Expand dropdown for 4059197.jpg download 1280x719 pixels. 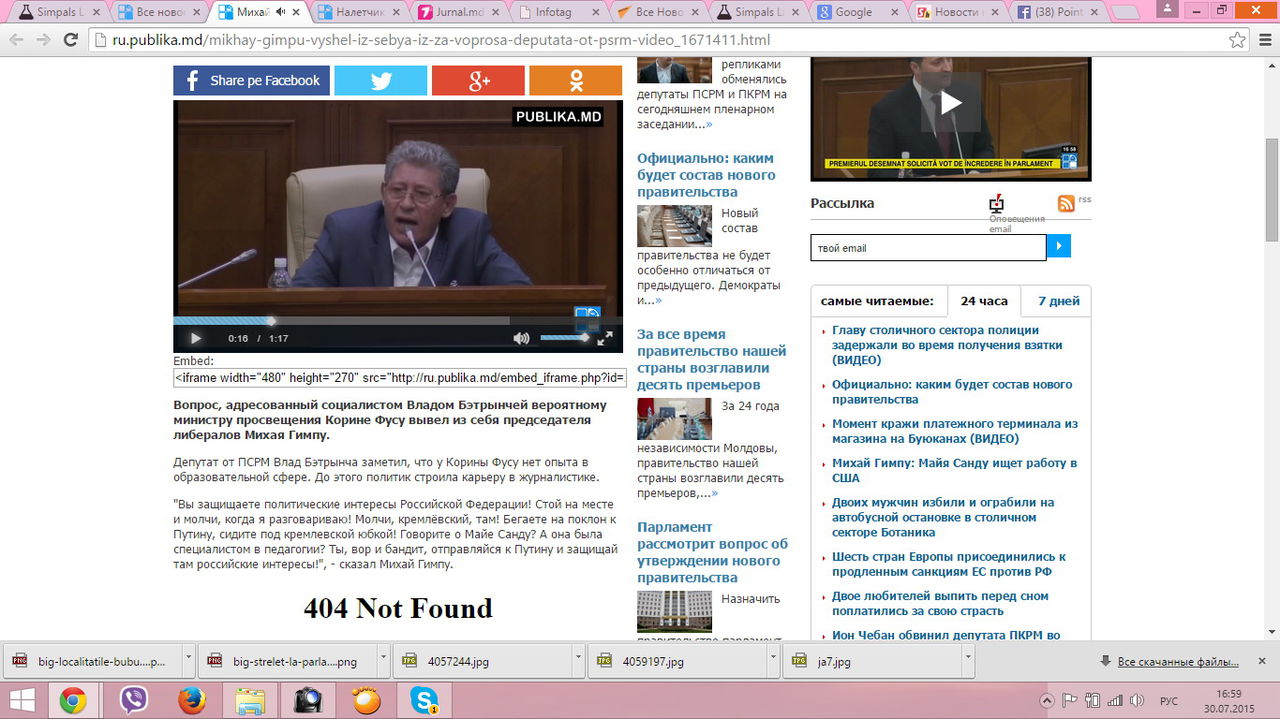point(773,661)
